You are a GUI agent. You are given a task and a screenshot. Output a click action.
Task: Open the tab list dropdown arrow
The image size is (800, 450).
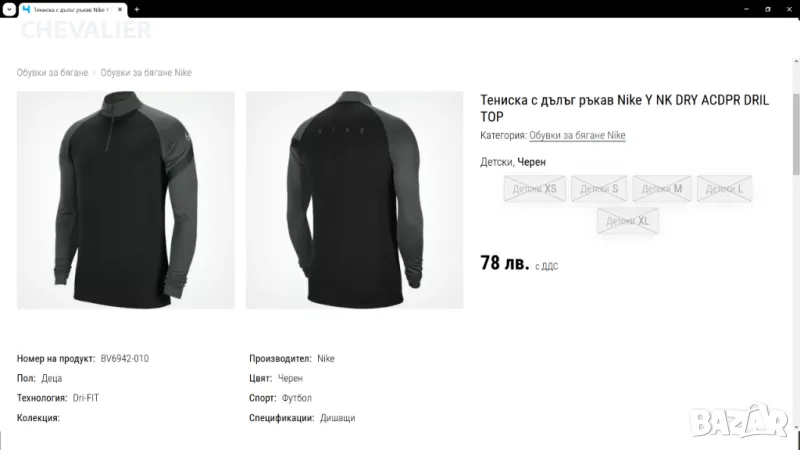(9, 9)
